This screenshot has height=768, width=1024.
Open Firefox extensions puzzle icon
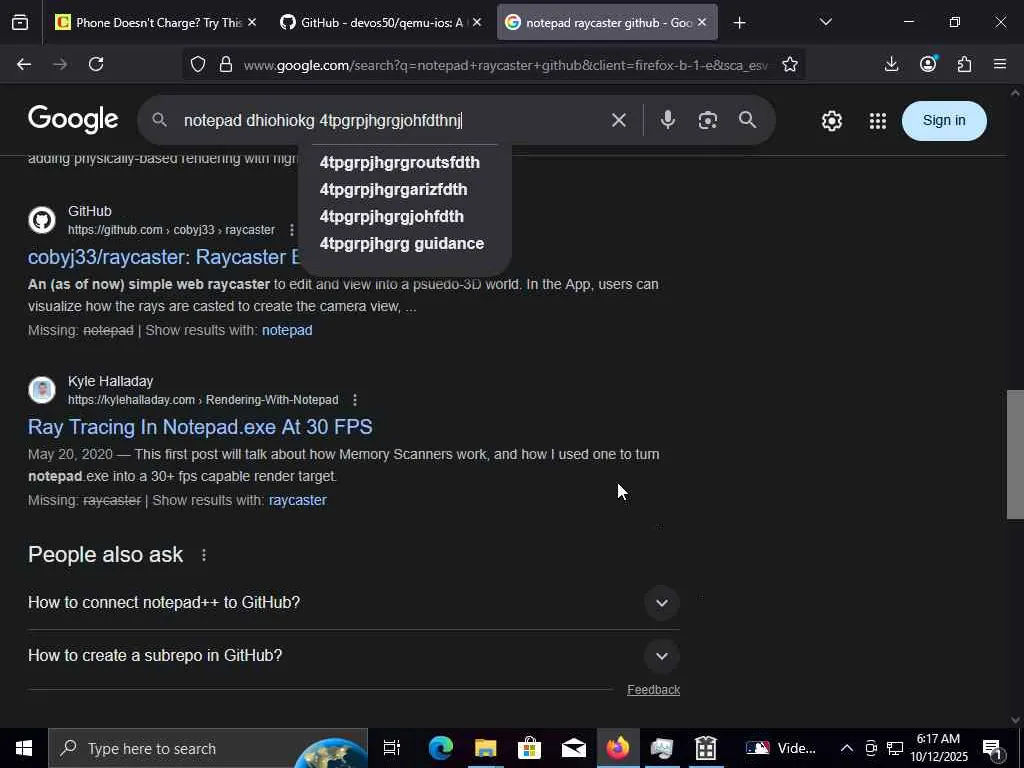964,64
